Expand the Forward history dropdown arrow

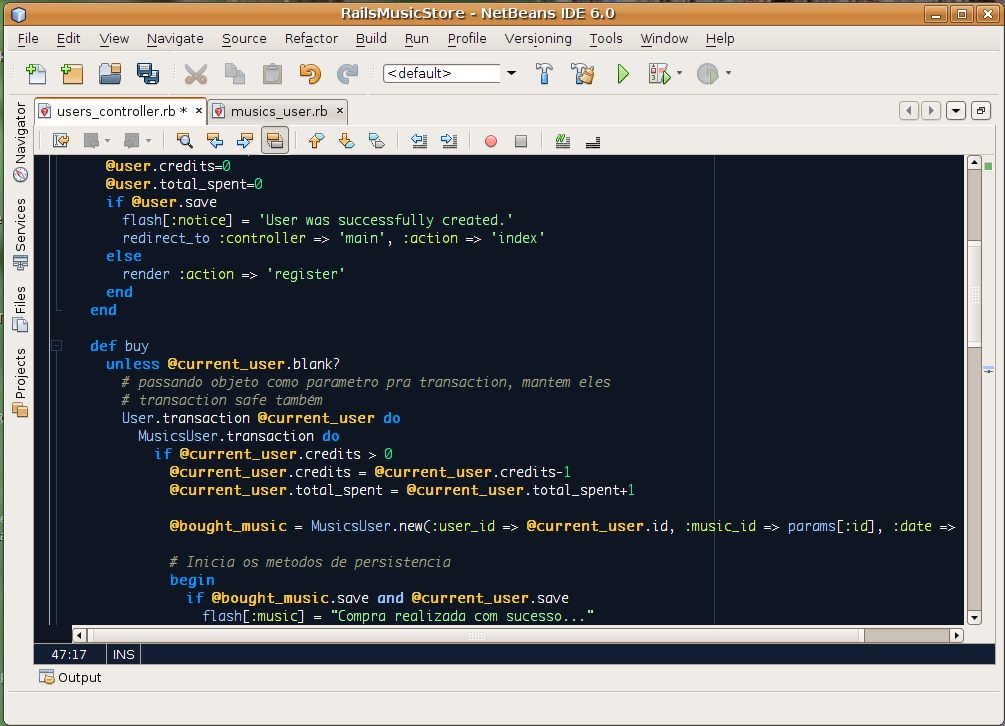(x=148, y=141)
